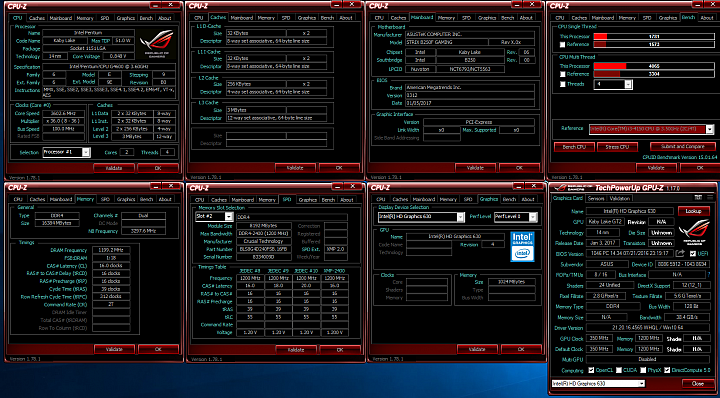
Task: Switch to Mainboard tab in the Caches window
Action: coord(241,18)
